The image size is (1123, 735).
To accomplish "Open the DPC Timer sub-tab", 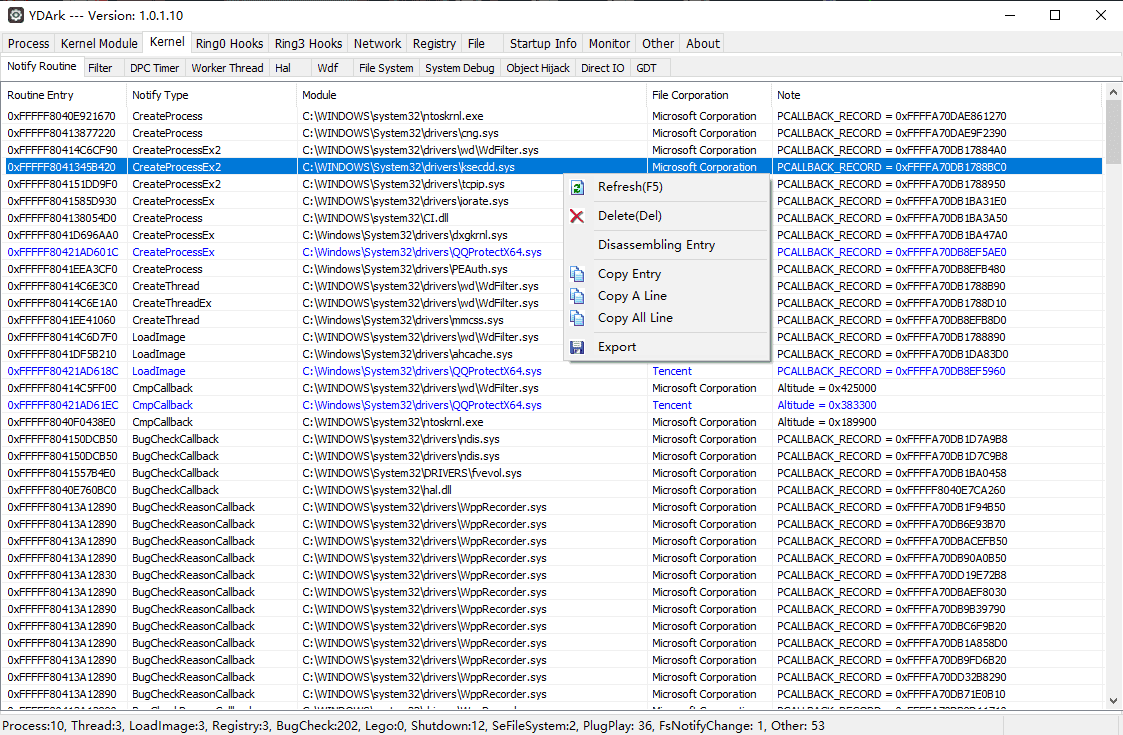I will click(x=155, y=68).
